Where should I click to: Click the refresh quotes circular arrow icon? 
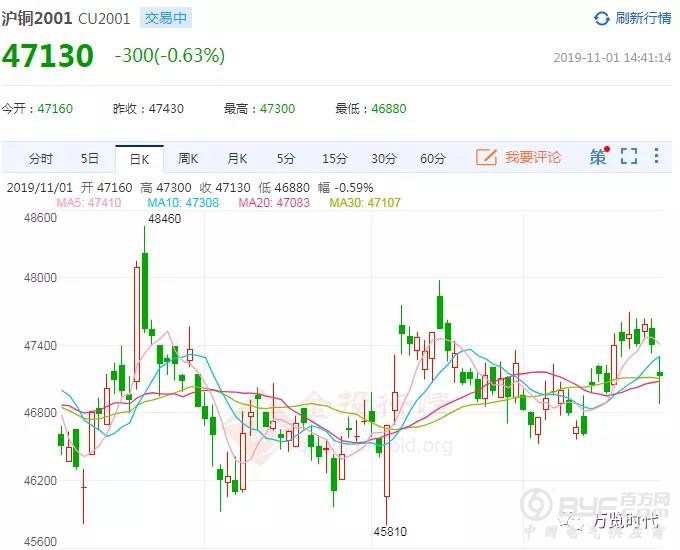pyautogui.click(x=601, y=18)
